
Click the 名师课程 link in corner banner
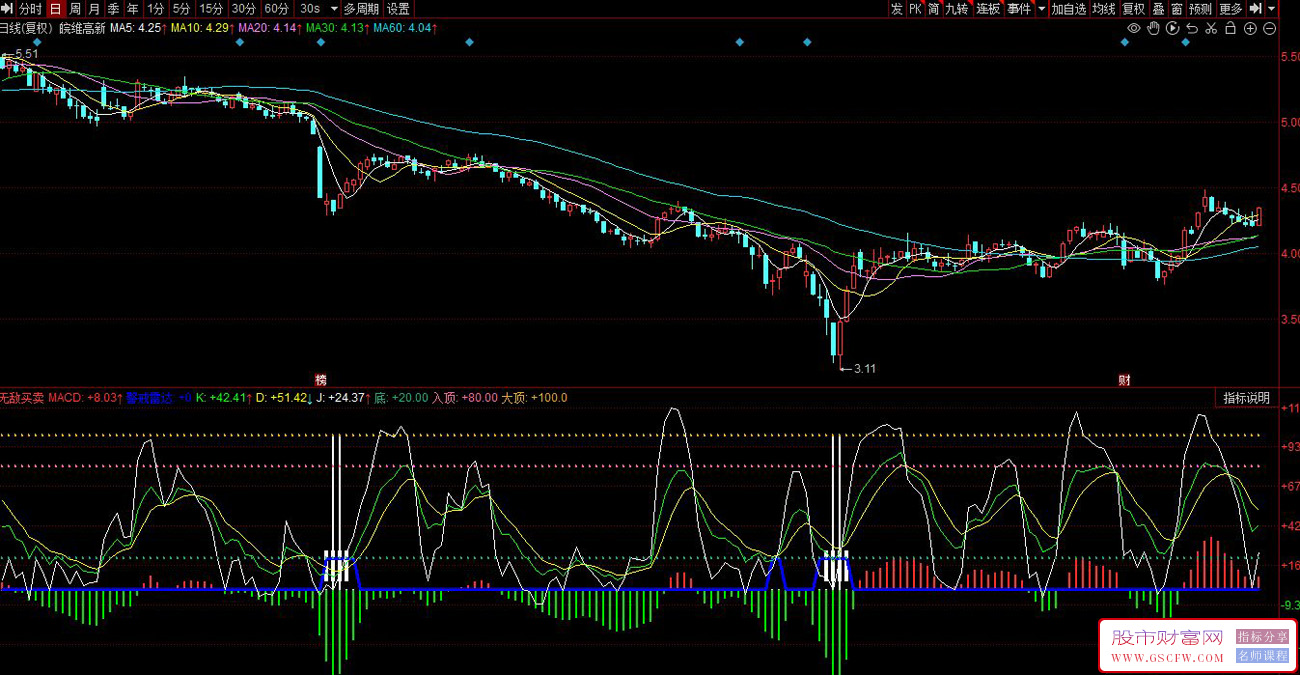(x=1263, y=656)
